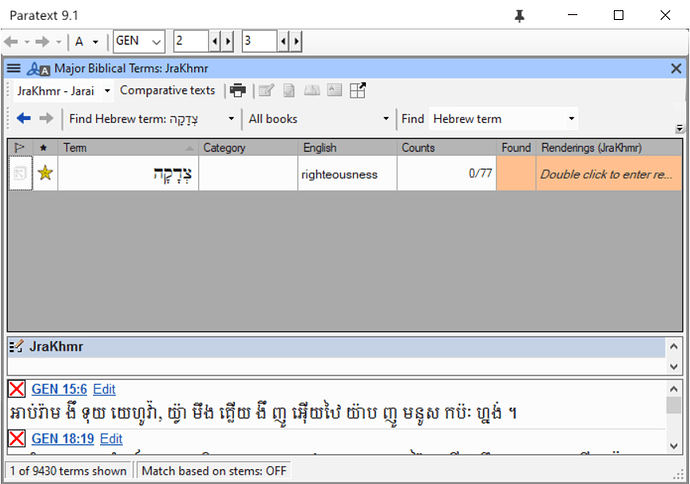
Task: Sort by the Found column header
Action: [516, 147]
